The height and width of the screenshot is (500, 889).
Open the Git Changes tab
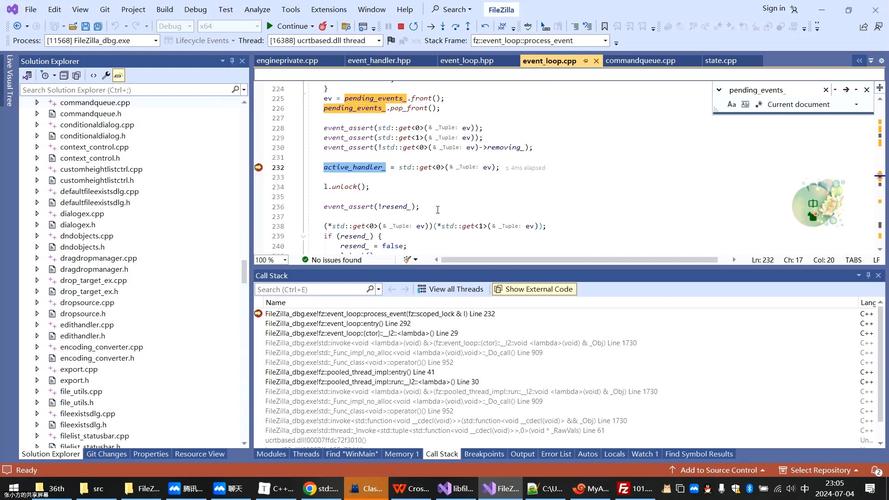click(x=106, y=454)
